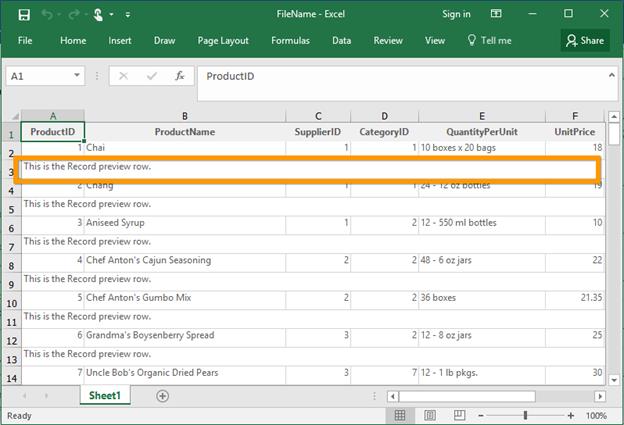The image size is (624, 425).
Task: Click the Redo arrow icon
Action: (x=74, y=15)
